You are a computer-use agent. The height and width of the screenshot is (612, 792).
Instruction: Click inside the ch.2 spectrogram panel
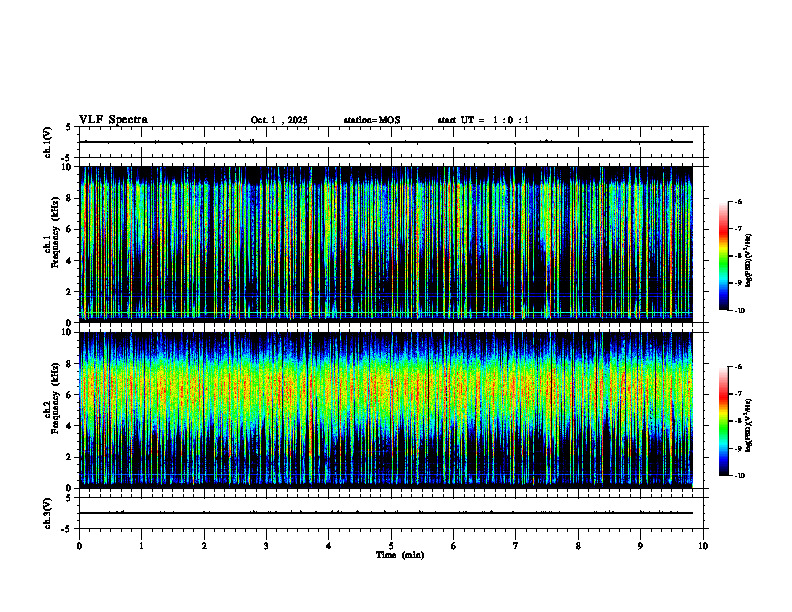[x=386, y=410]
